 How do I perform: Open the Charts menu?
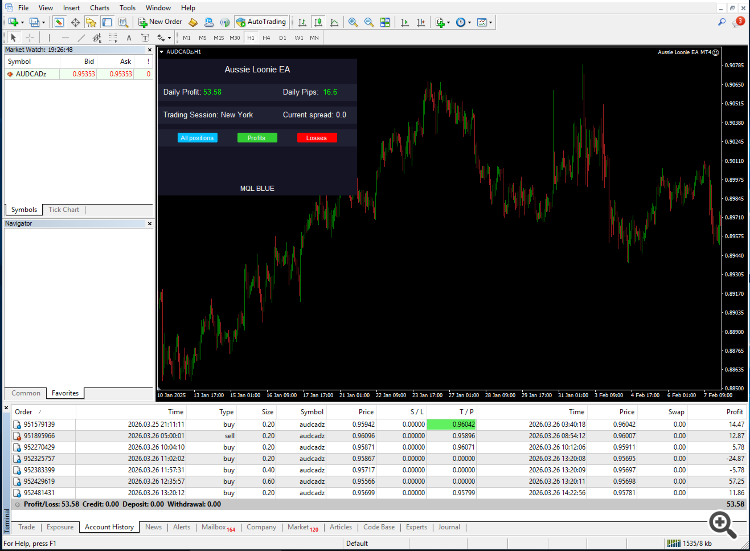99,8
